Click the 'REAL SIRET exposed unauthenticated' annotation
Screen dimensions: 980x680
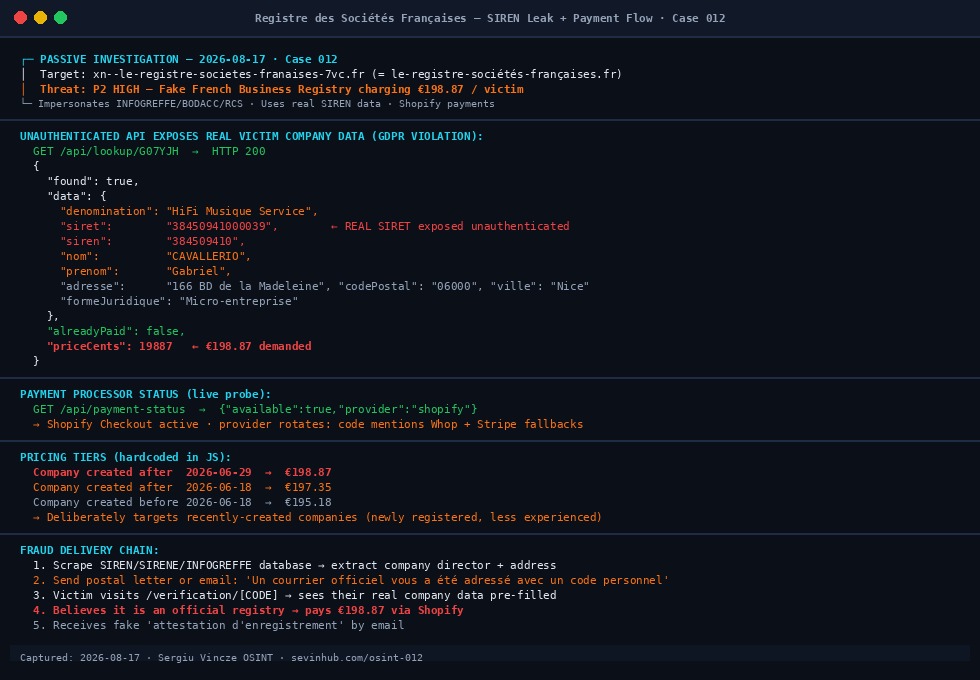pyautogui.click(x=450, y=226)
